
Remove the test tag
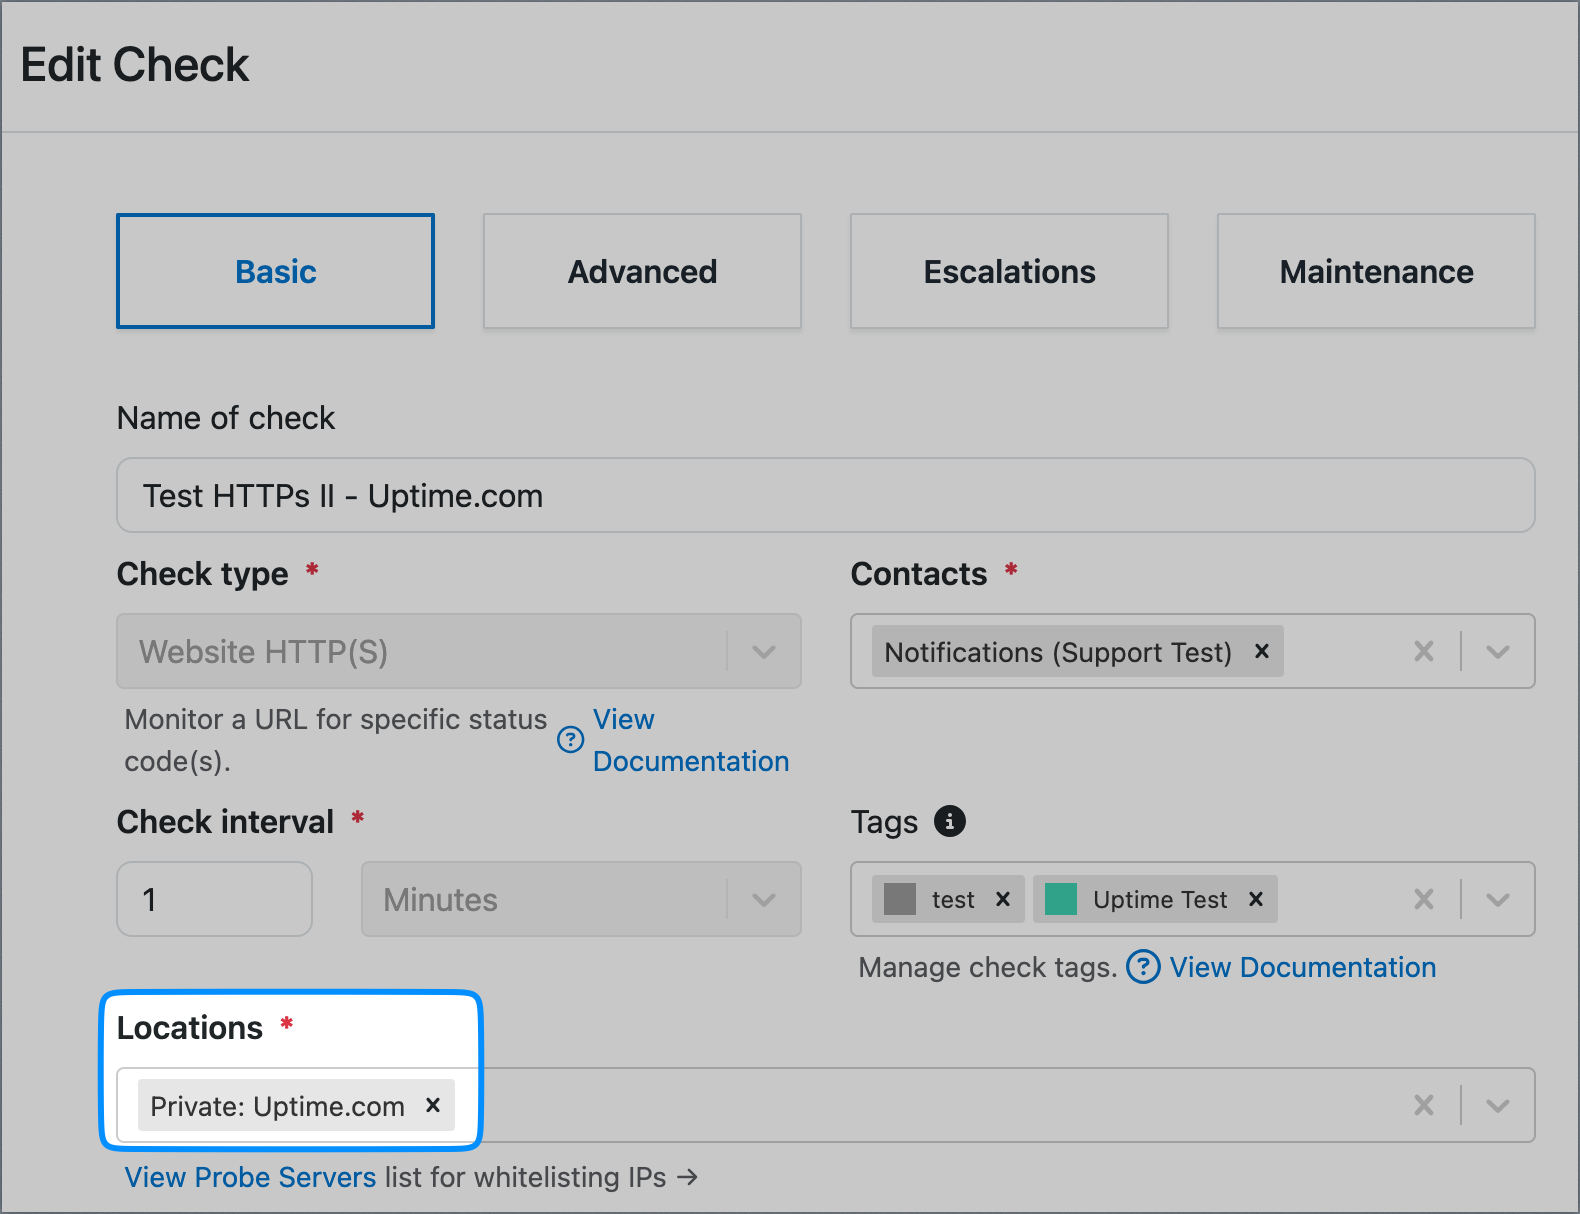(x=1003, y=899)
